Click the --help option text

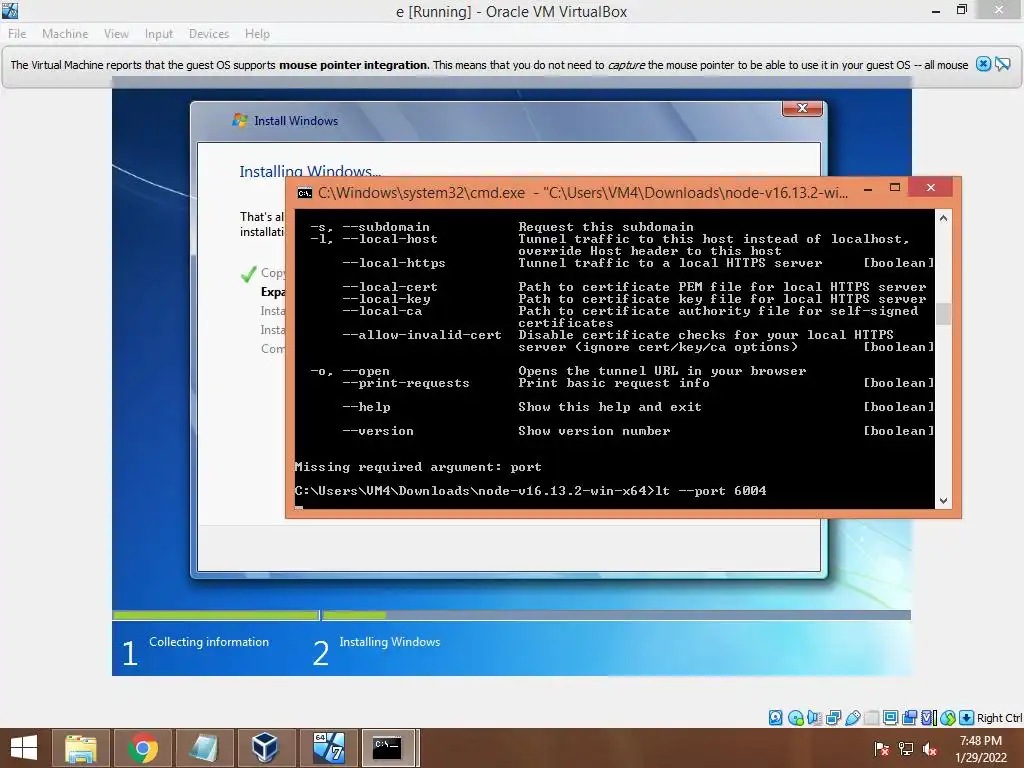click(x=366, y=407)
